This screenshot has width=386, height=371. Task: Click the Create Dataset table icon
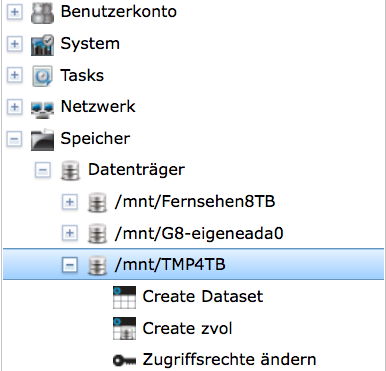click(x=124, y=297)
